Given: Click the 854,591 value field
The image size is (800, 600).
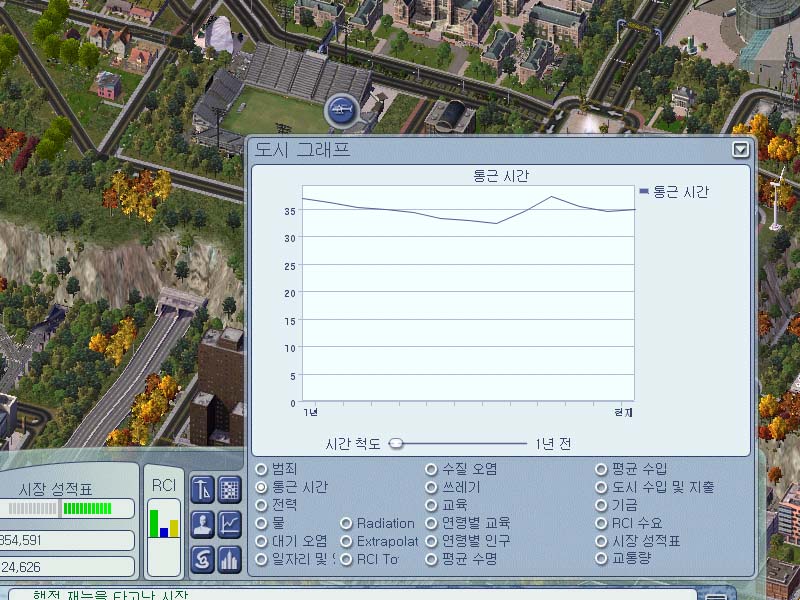Looking at the screenshot, I should (66, 540).
